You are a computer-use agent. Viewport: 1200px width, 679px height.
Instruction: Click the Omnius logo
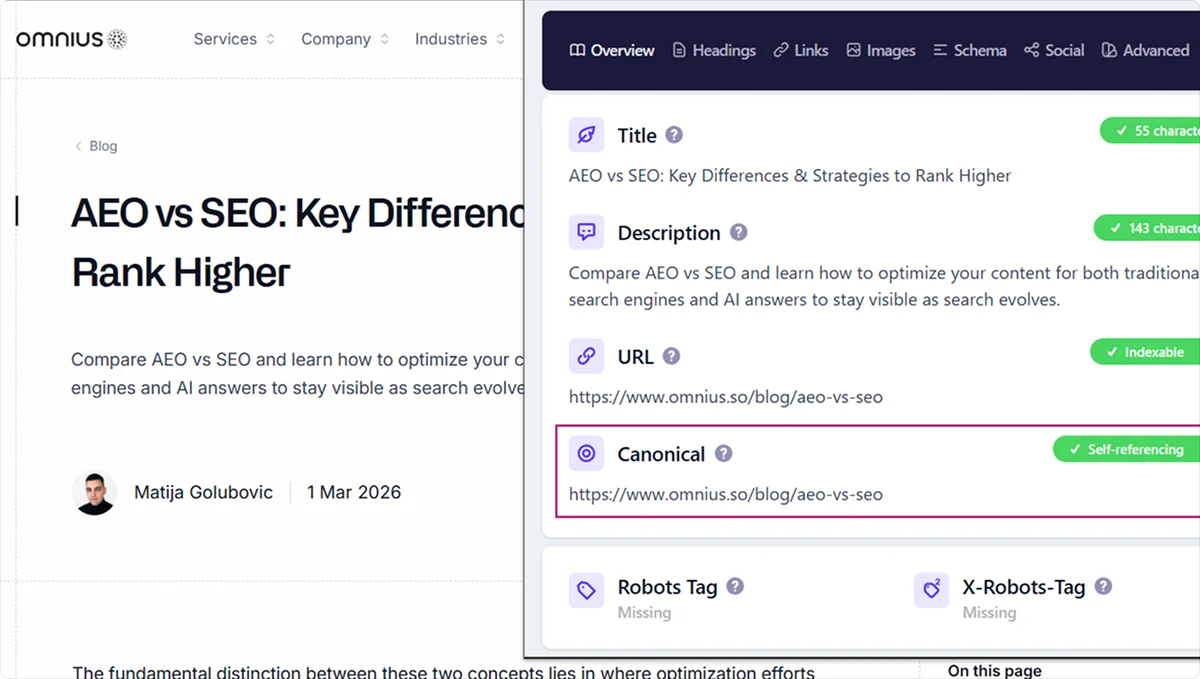pyautogui.click(x=71, y=39)
